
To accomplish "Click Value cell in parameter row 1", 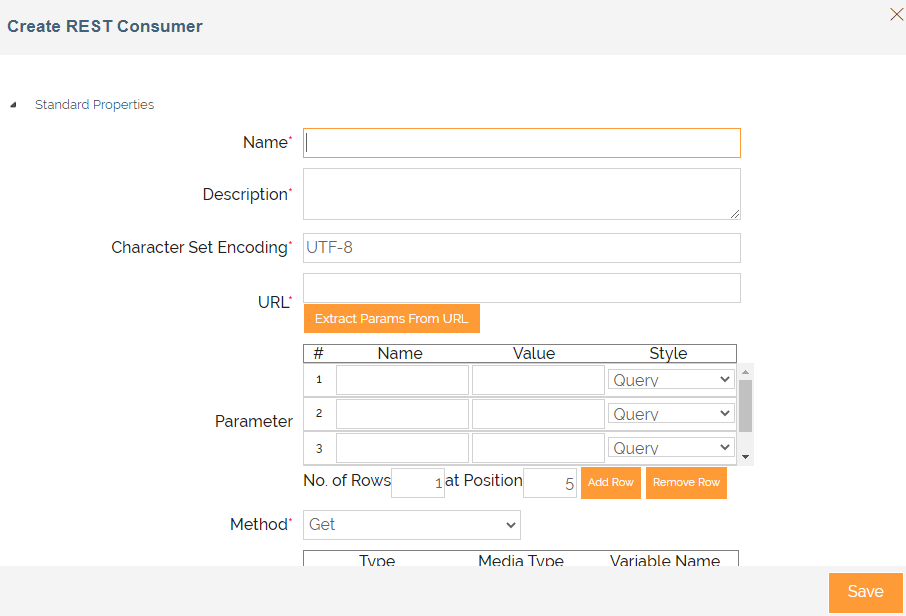I will point(538,380).
